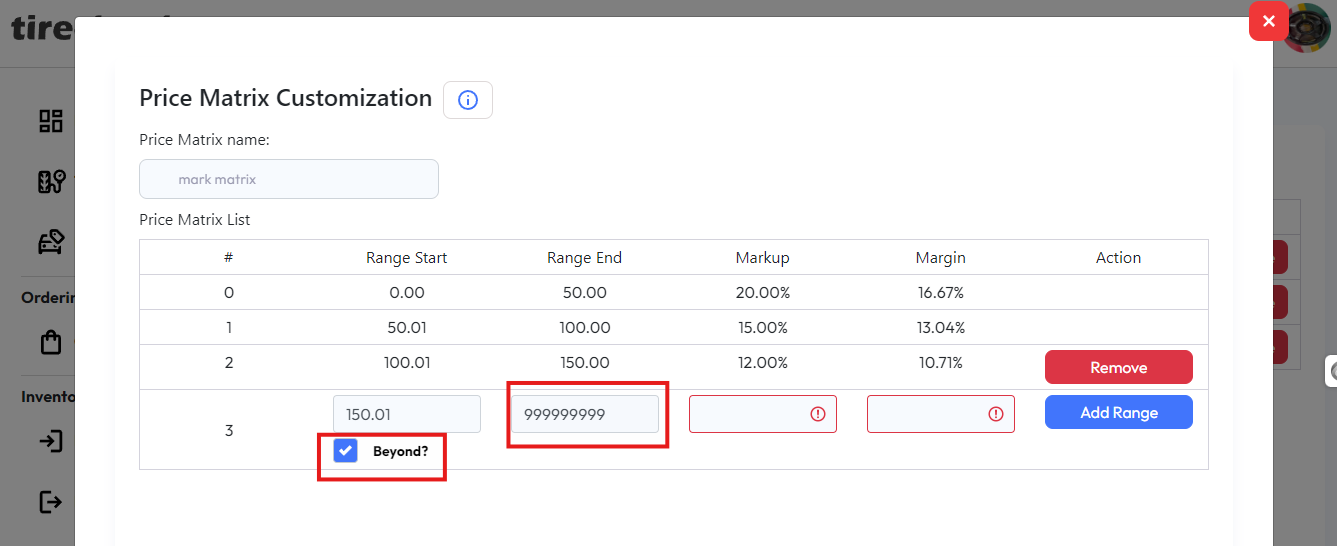Click the info icon beside Price Matrix Customization
Viewport: 1337px width, 546px height.
468,100
